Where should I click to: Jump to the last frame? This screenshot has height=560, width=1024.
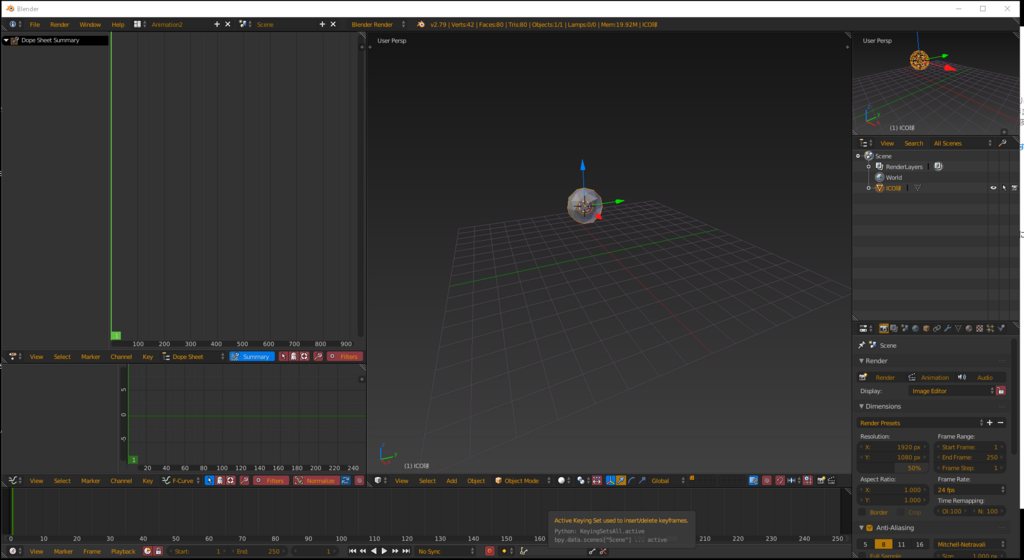[406, 551]
